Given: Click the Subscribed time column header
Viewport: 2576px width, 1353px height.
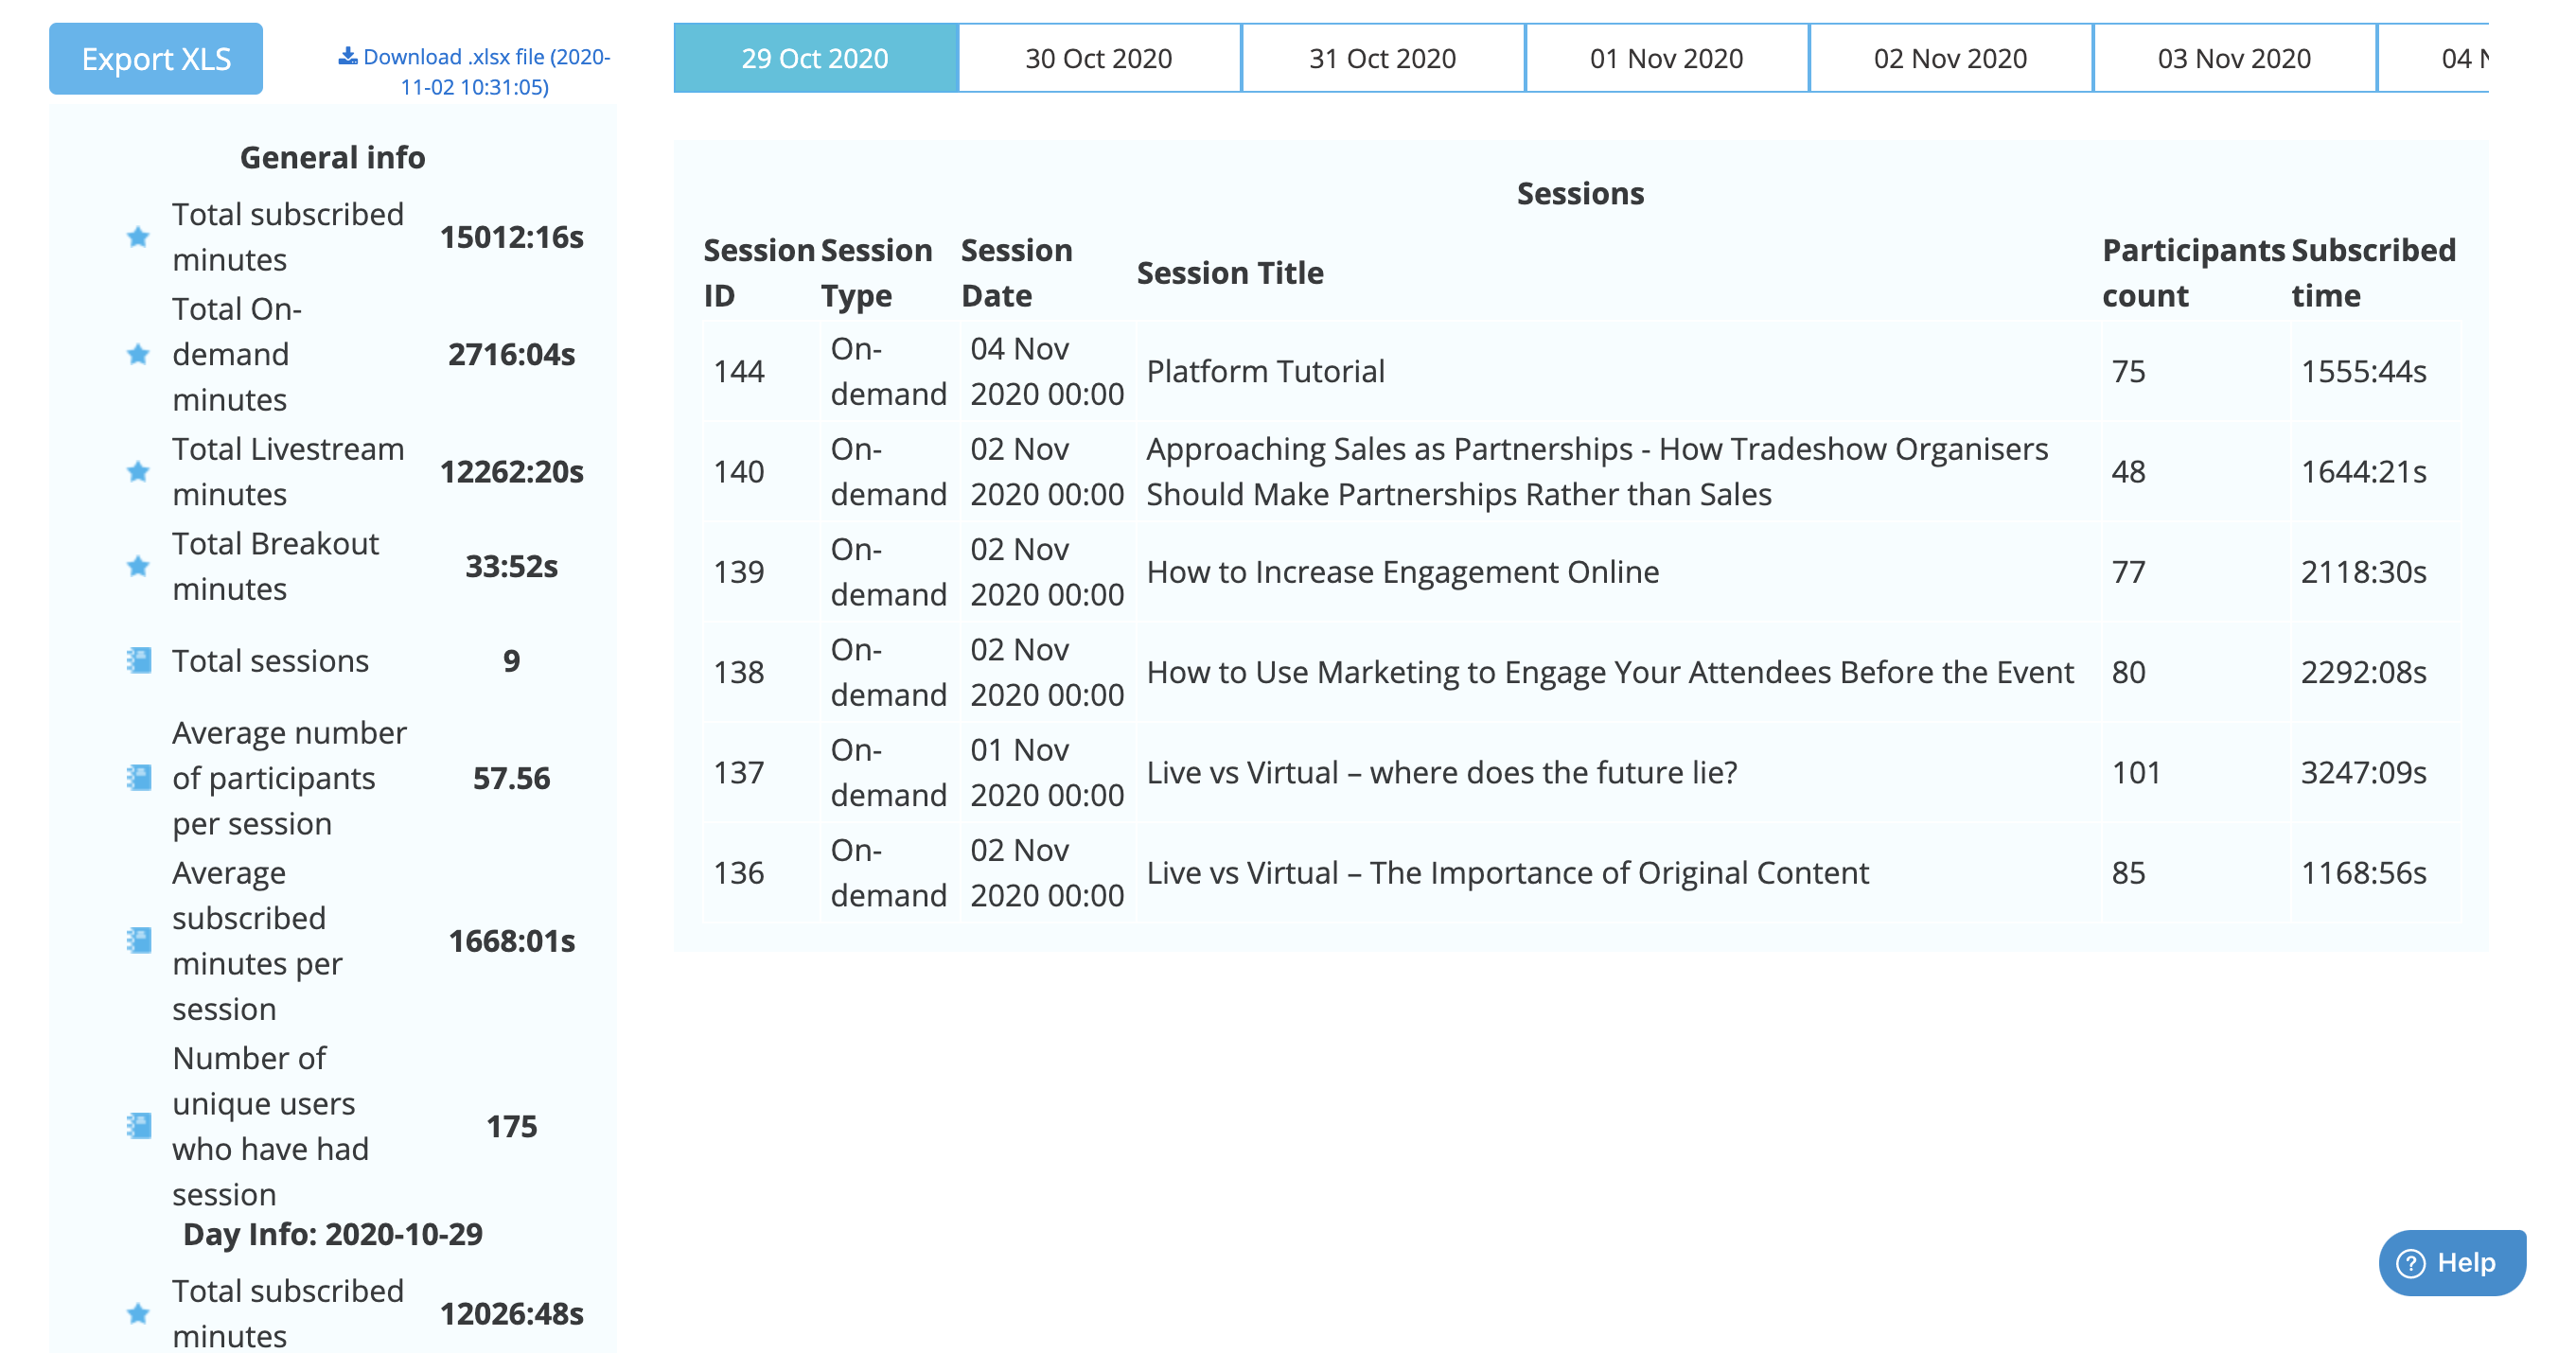Looking at the screenshot, I should (2372, 272).
